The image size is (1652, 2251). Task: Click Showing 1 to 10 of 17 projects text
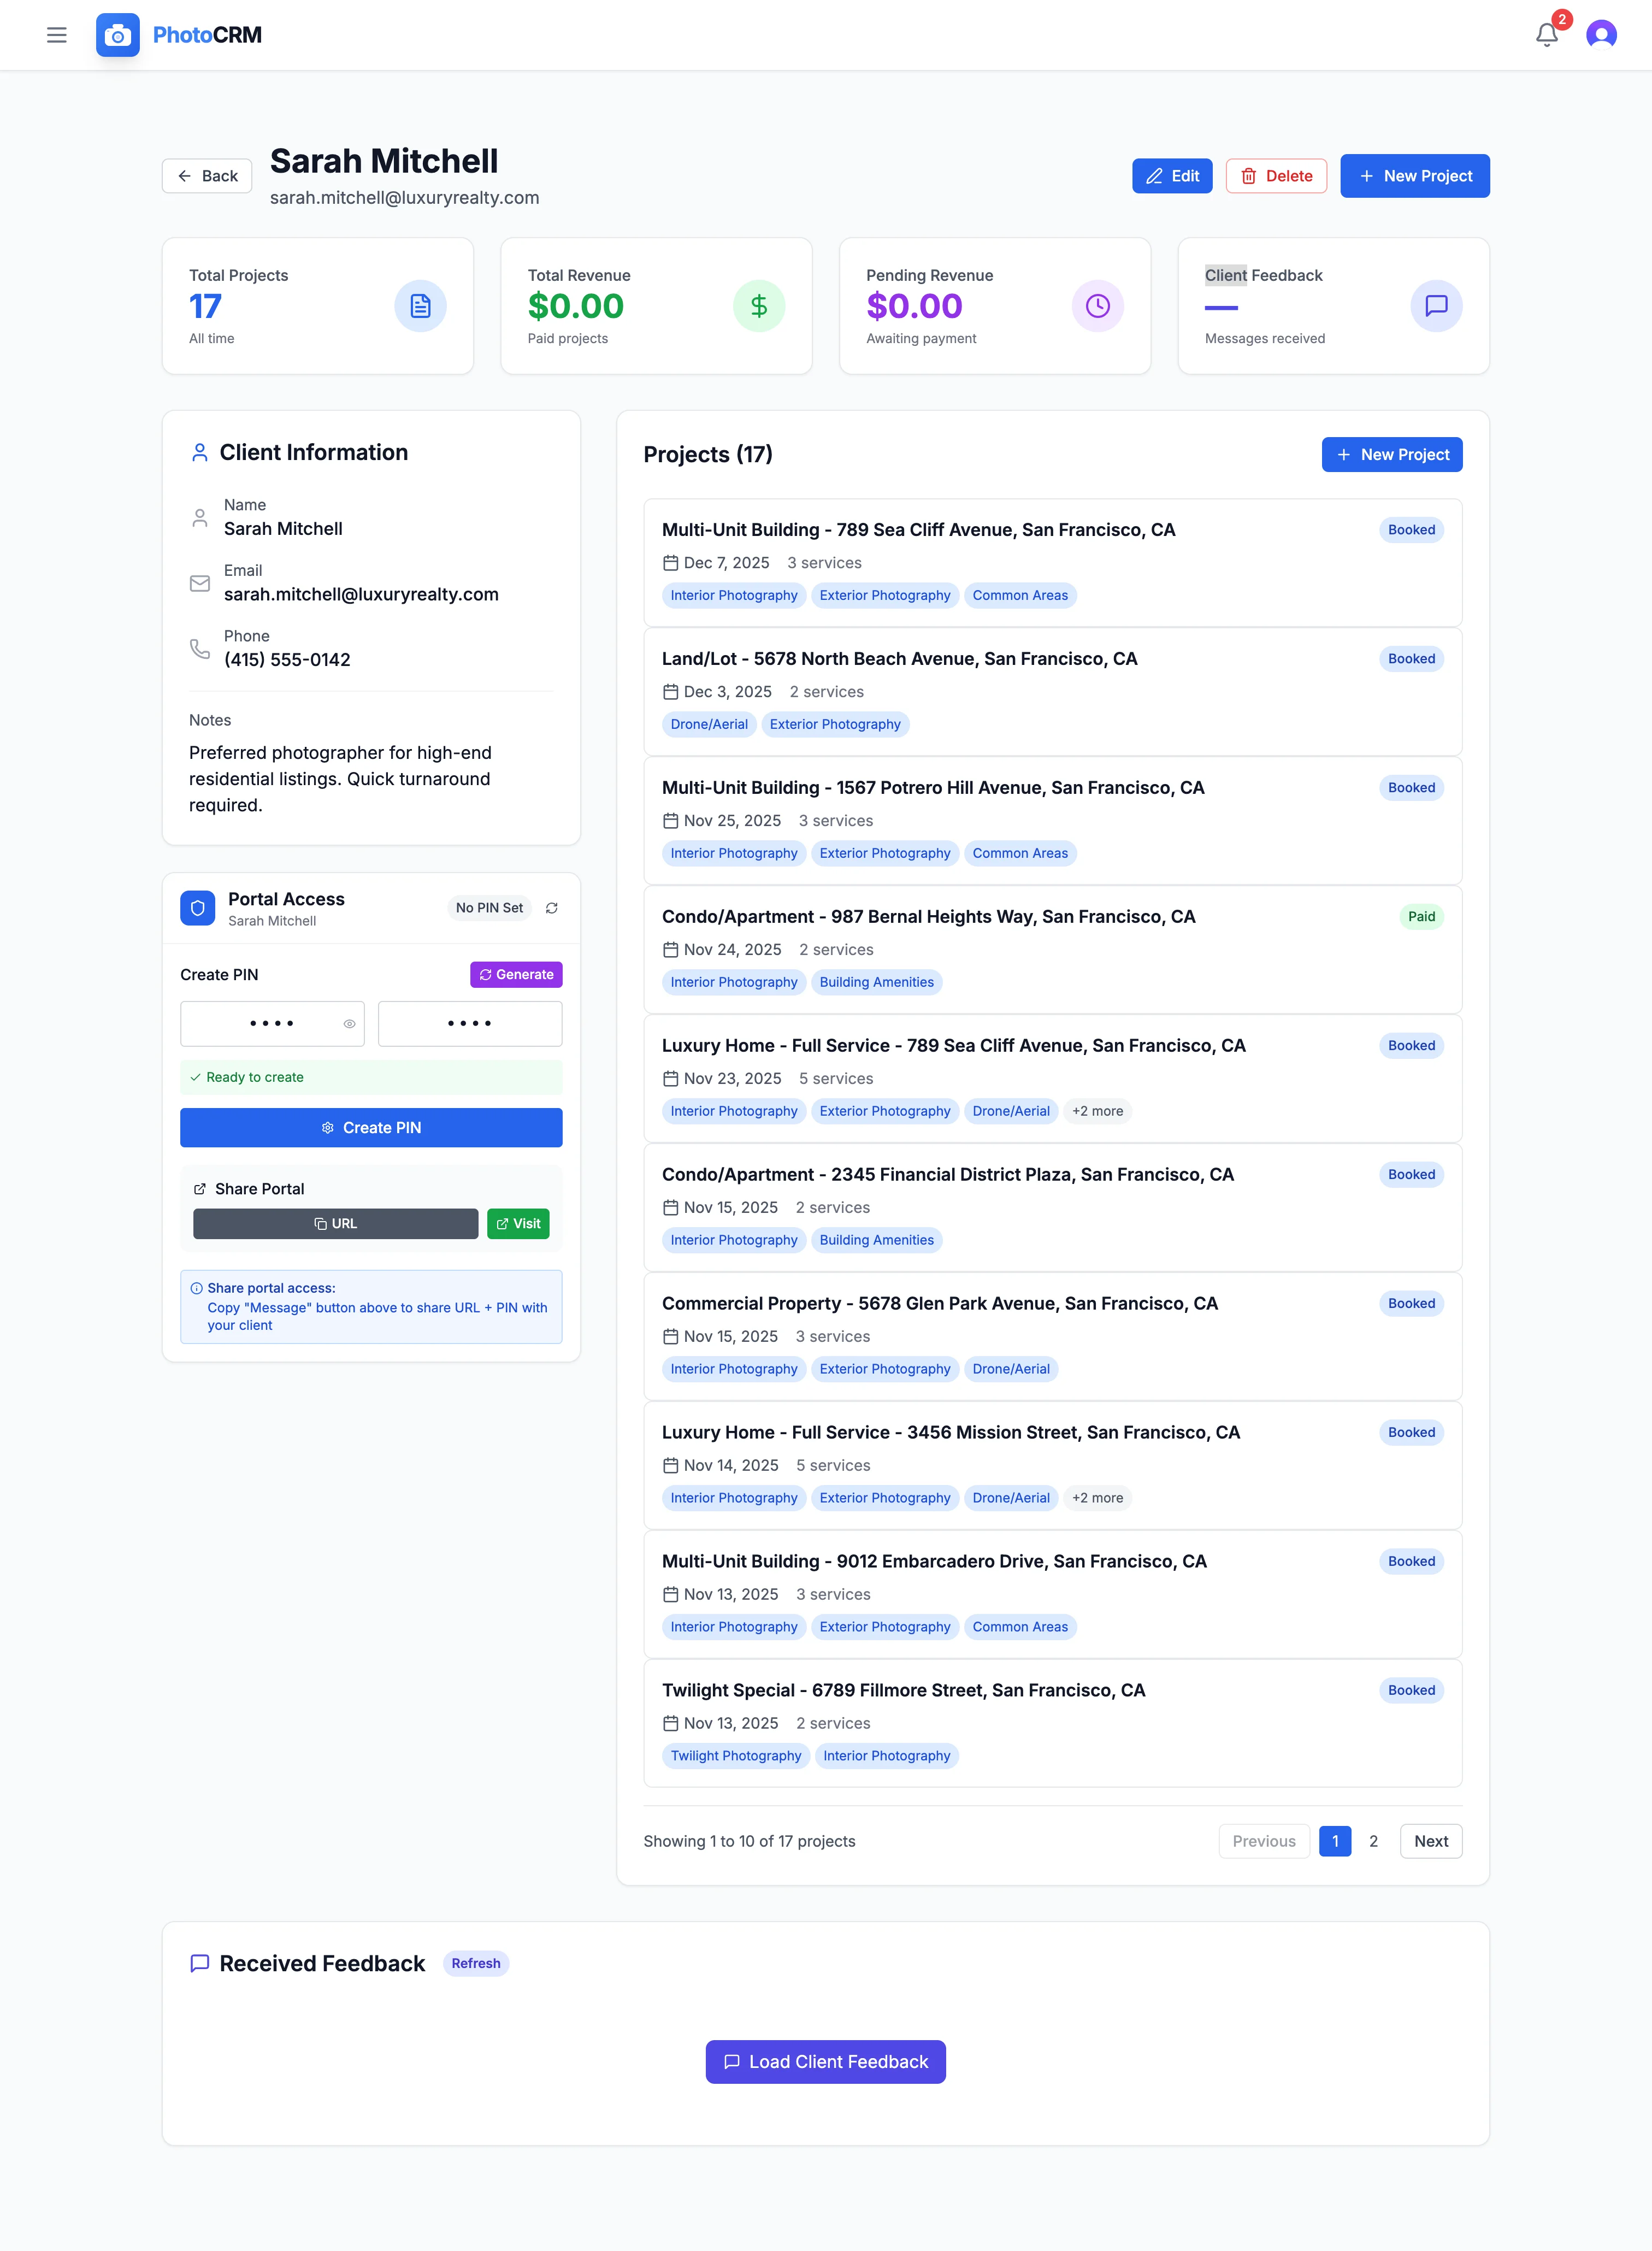(749, 1841)
